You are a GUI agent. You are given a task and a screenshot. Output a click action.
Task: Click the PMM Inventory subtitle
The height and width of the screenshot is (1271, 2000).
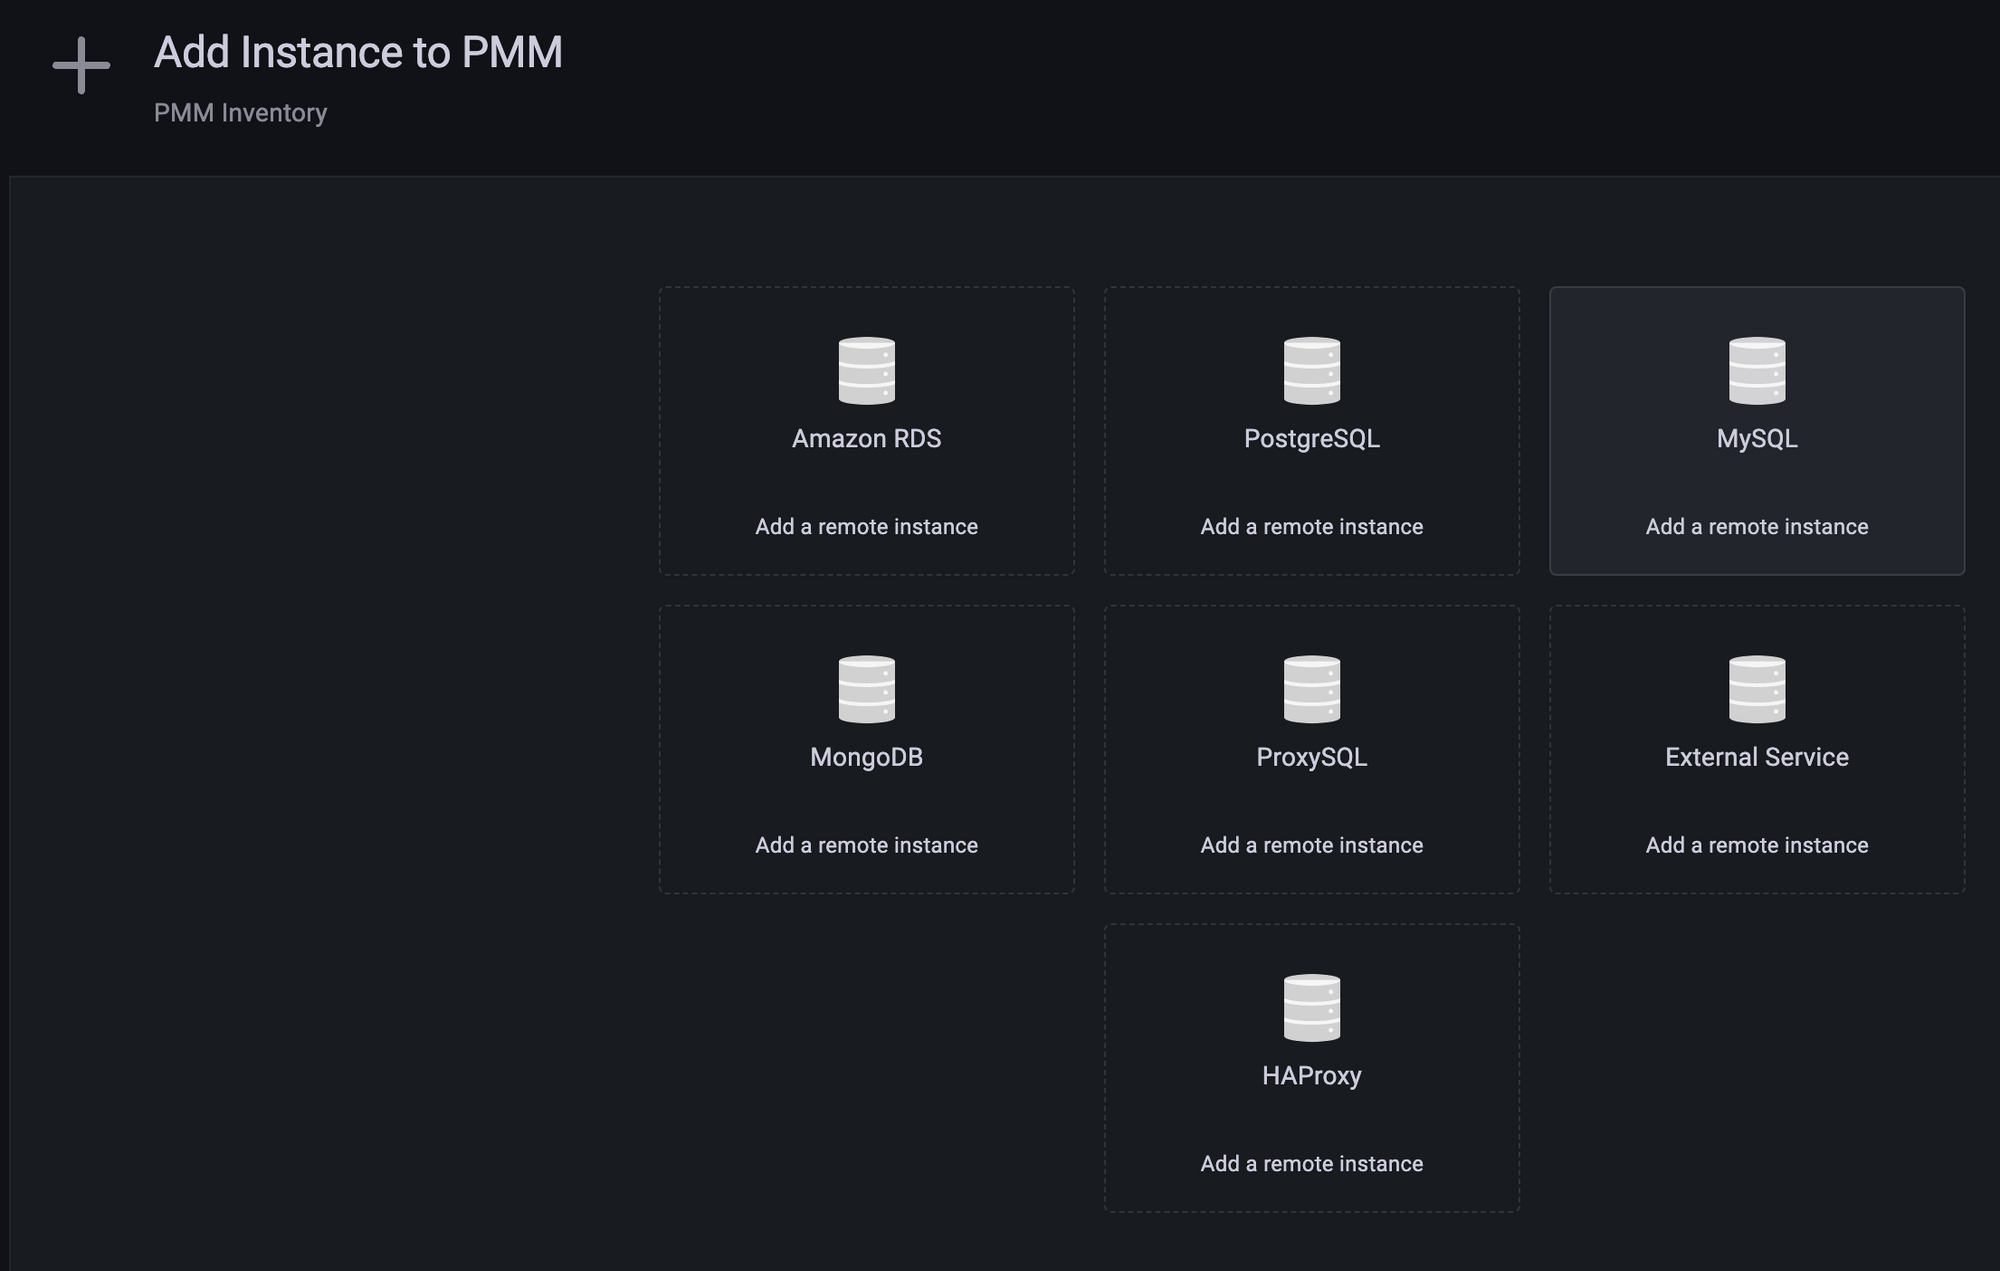pyautogui.click(x=240, y=113)
